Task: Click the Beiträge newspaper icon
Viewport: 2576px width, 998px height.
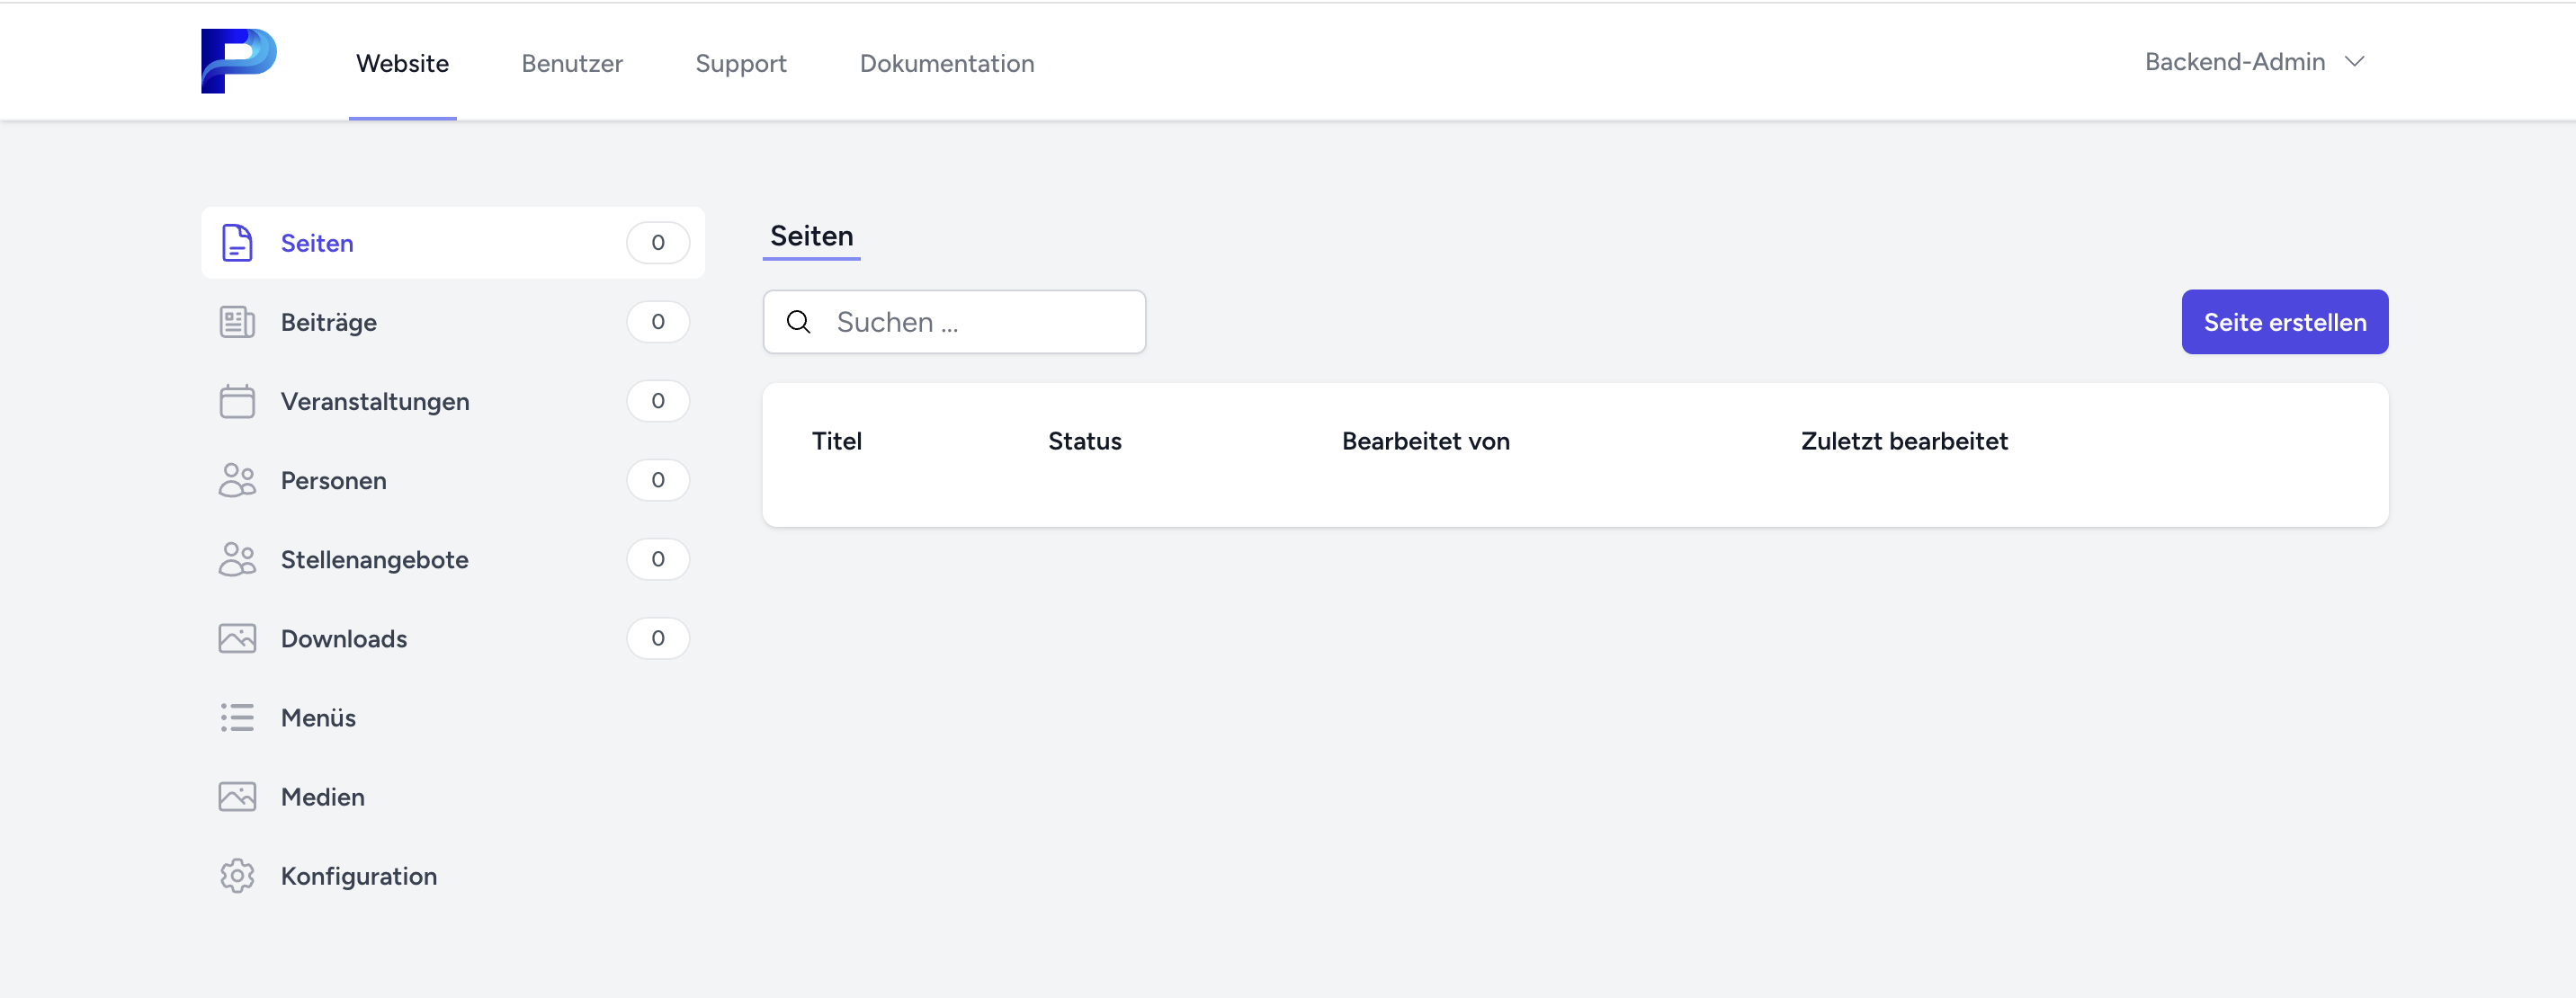Action: (237, 322)
